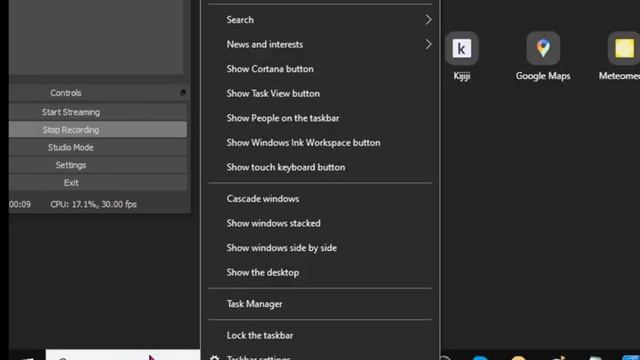
Task: Open the Kijiji desktop shortcut
Action: pos(462,49)
